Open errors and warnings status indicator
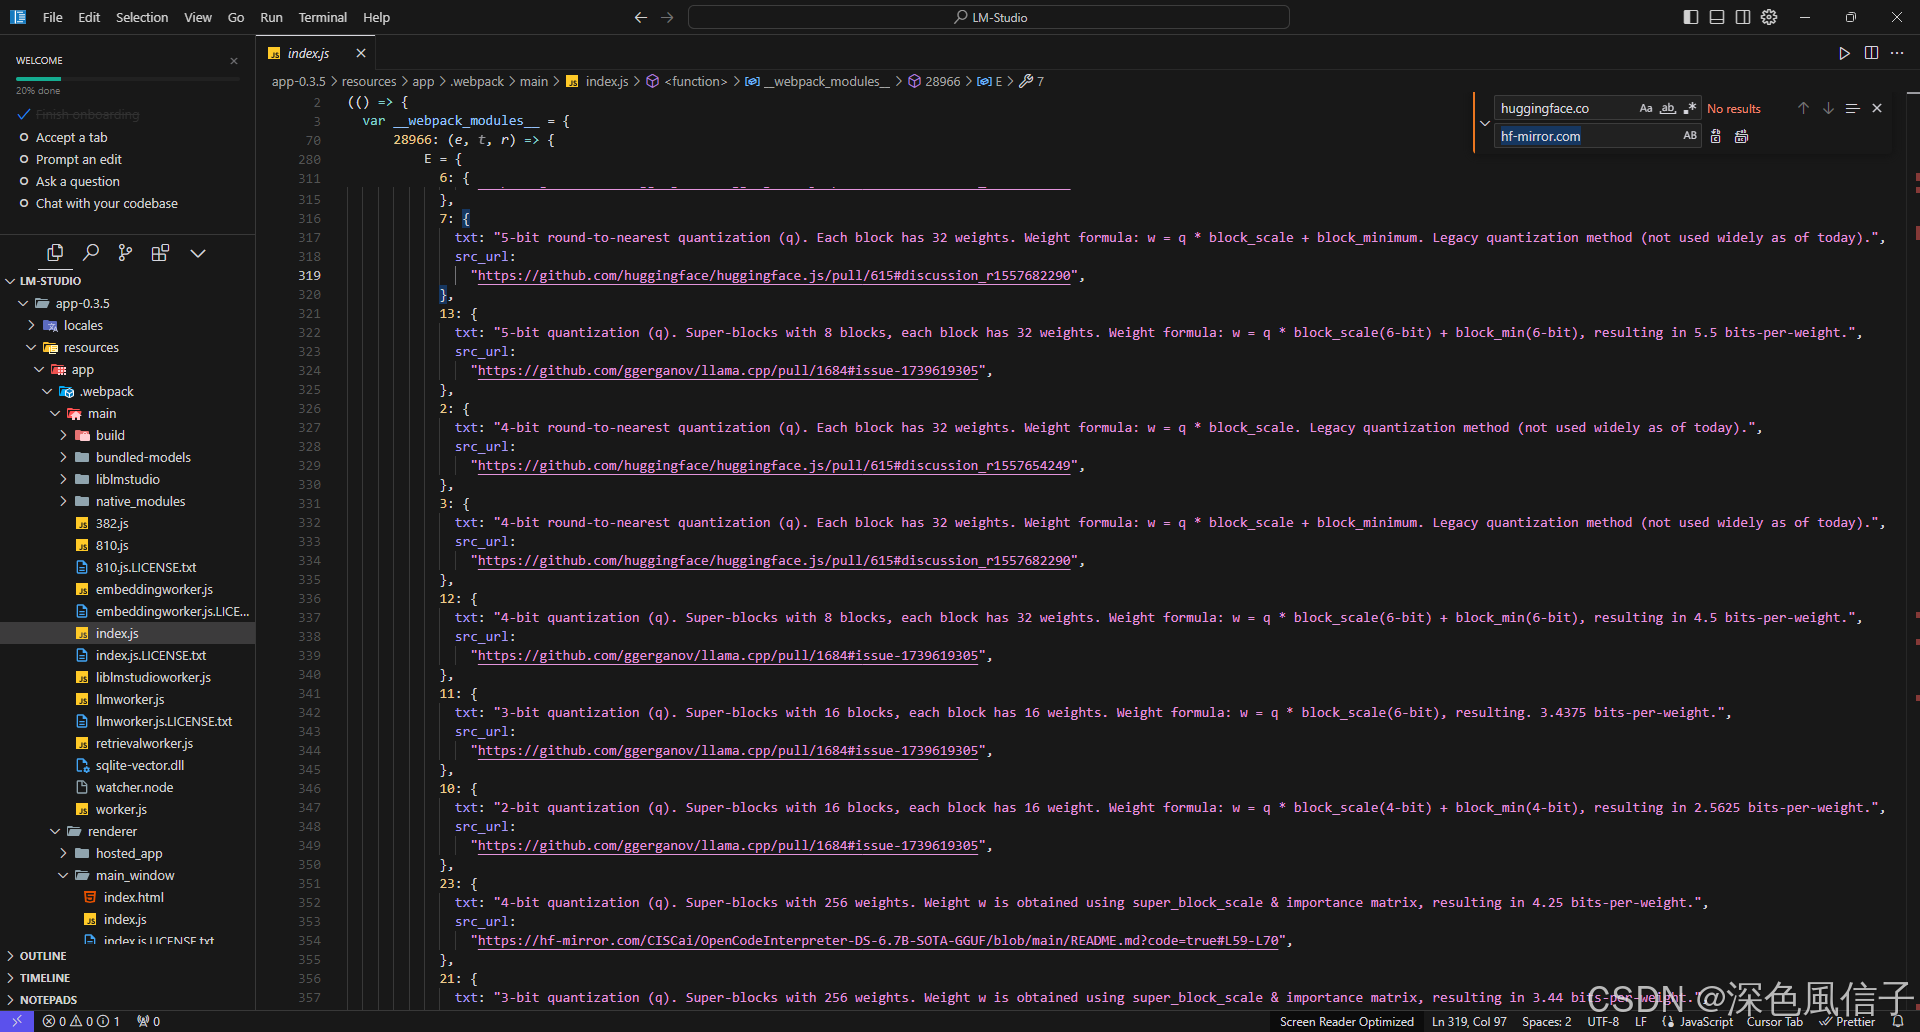1920x1032 pixels. coord(81,1021)
